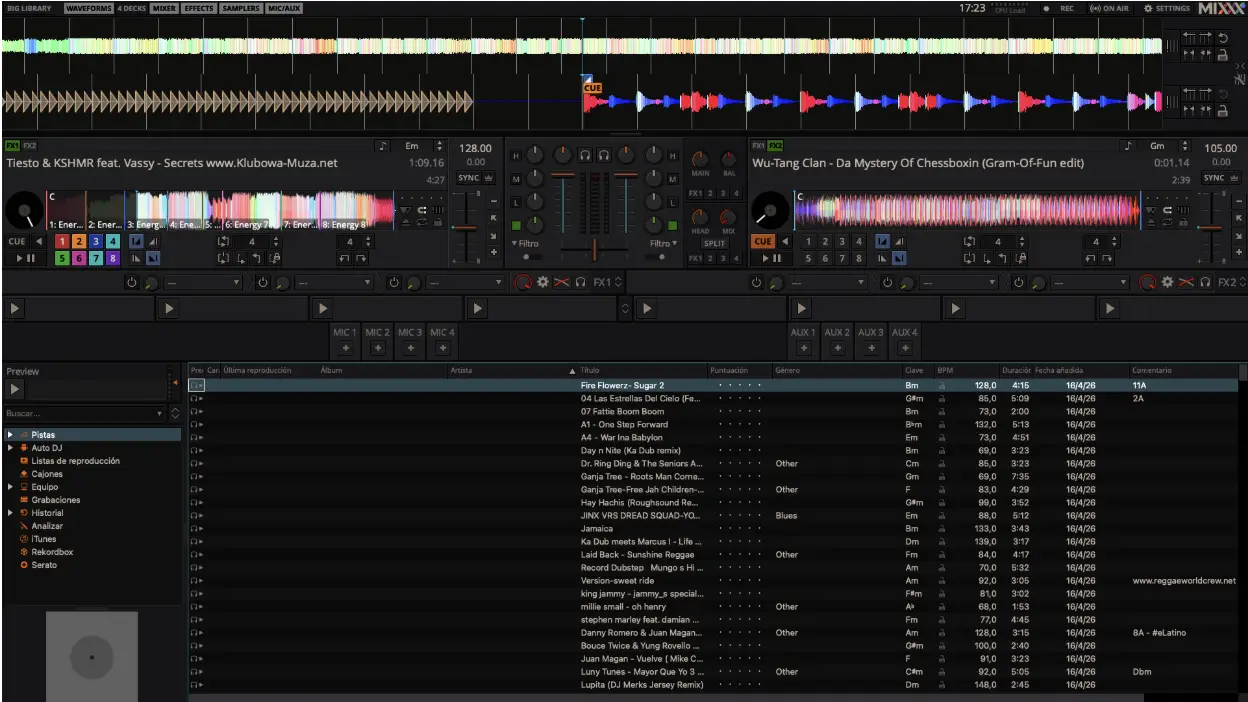This screenshot has height=702, width=1248.
Task: Enable first effect in FX1 unit
Action: 131,283
